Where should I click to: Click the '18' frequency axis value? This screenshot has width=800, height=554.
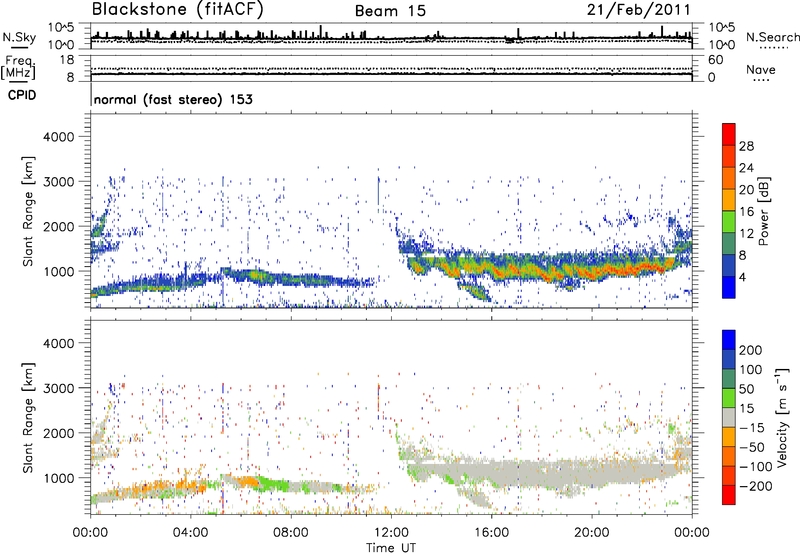pos(67,60)
